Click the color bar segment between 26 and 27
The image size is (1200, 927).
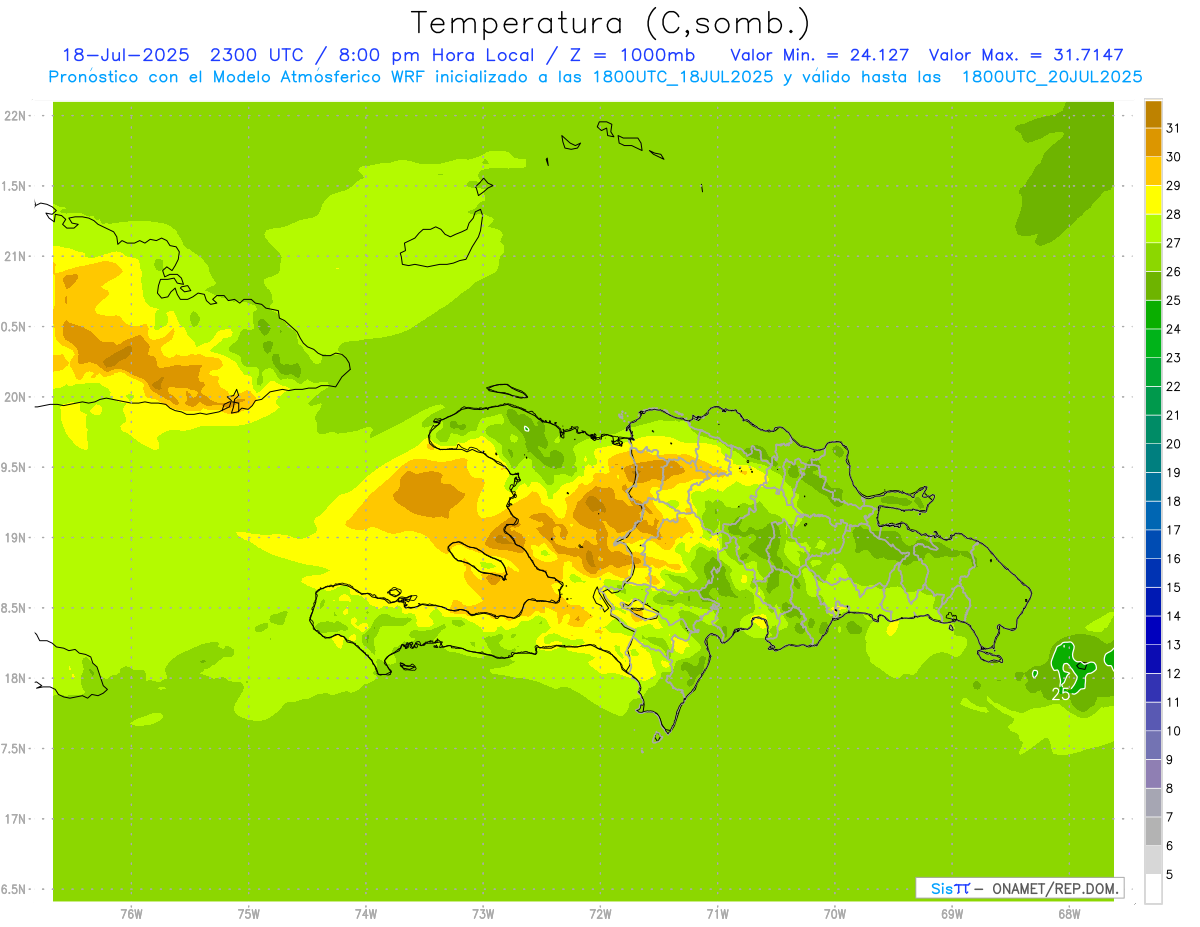[1153, 257]
